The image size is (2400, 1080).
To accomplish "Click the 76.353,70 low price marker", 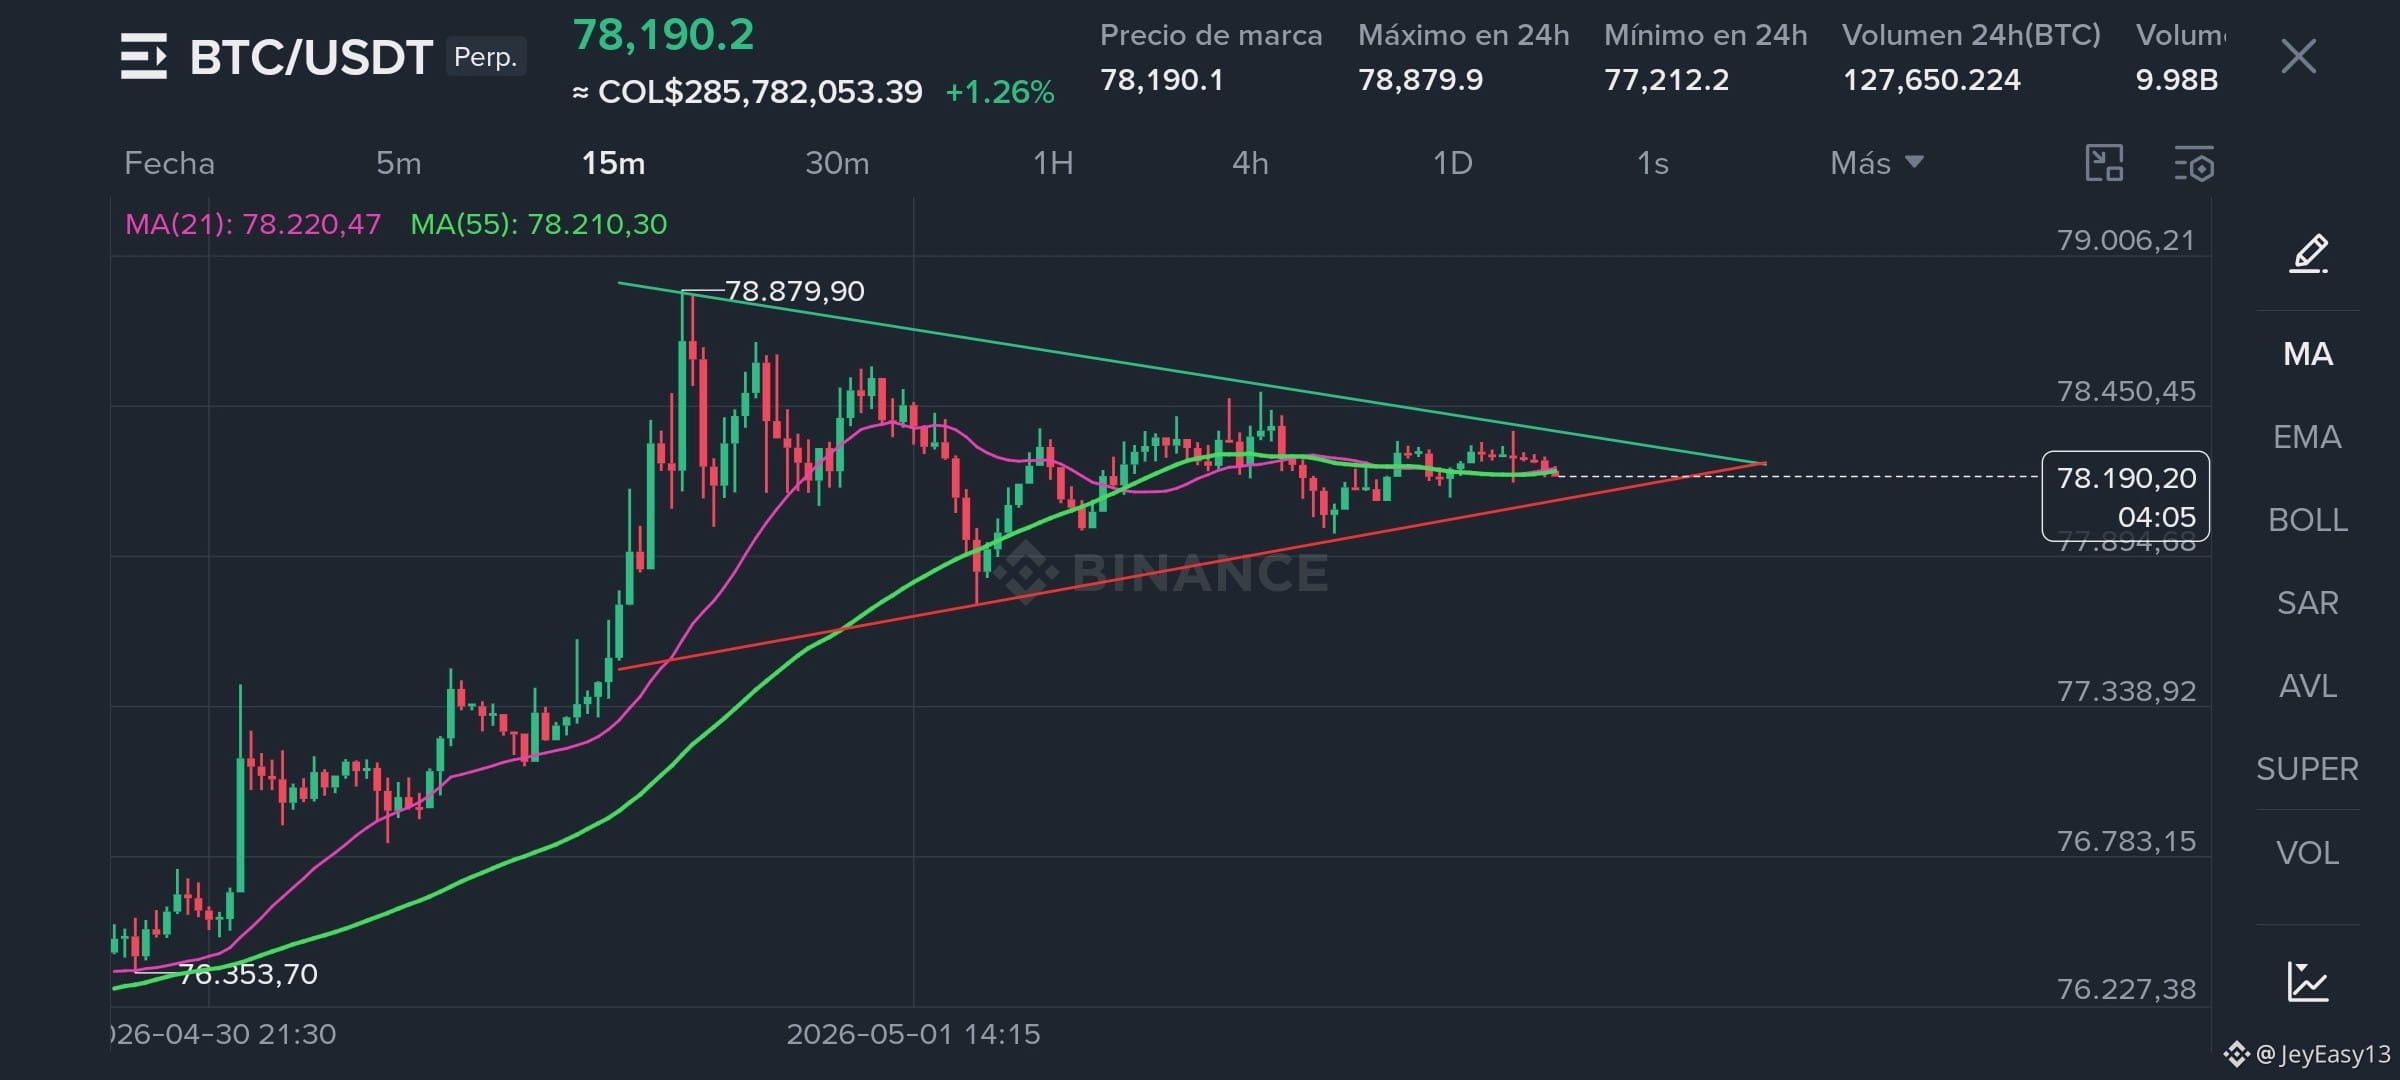I will (248, 974).
